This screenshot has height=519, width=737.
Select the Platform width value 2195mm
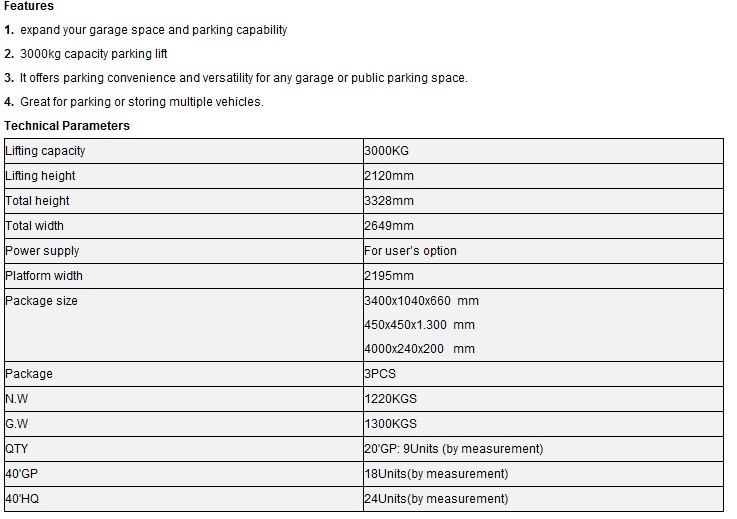(389, 276)
